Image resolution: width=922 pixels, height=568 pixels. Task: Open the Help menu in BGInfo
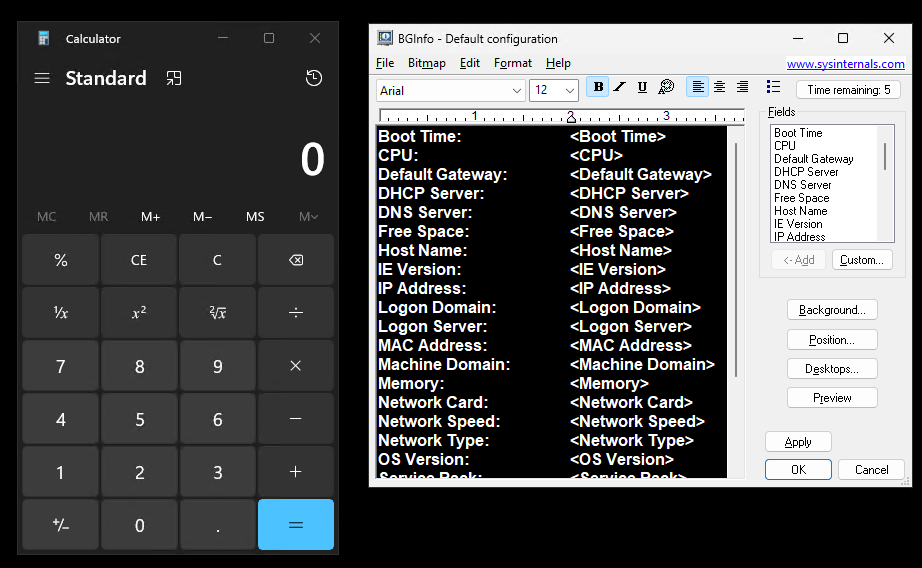click(558, 63)
